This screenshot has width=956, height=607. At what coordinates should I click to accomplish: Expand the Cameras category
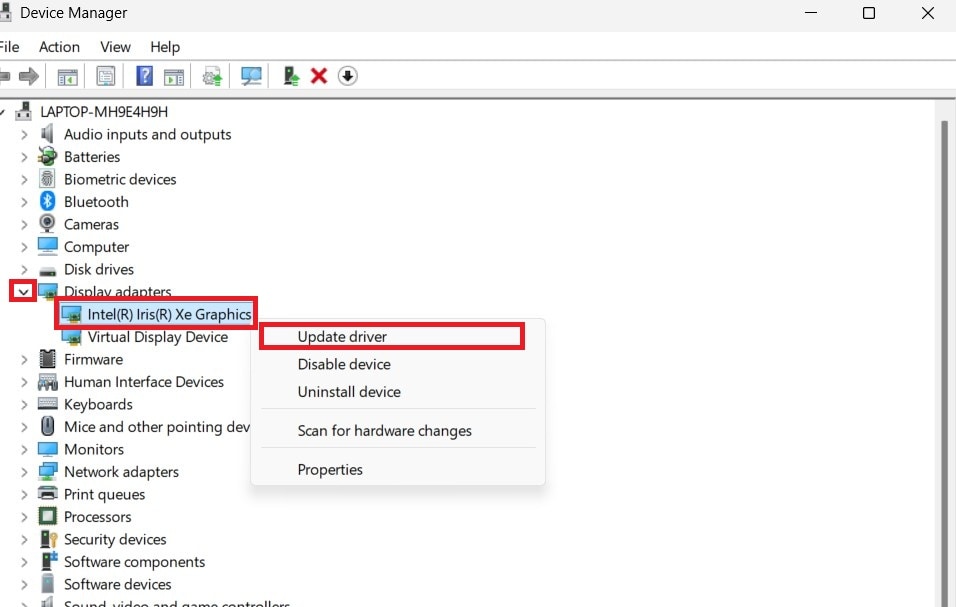(24, 224)
